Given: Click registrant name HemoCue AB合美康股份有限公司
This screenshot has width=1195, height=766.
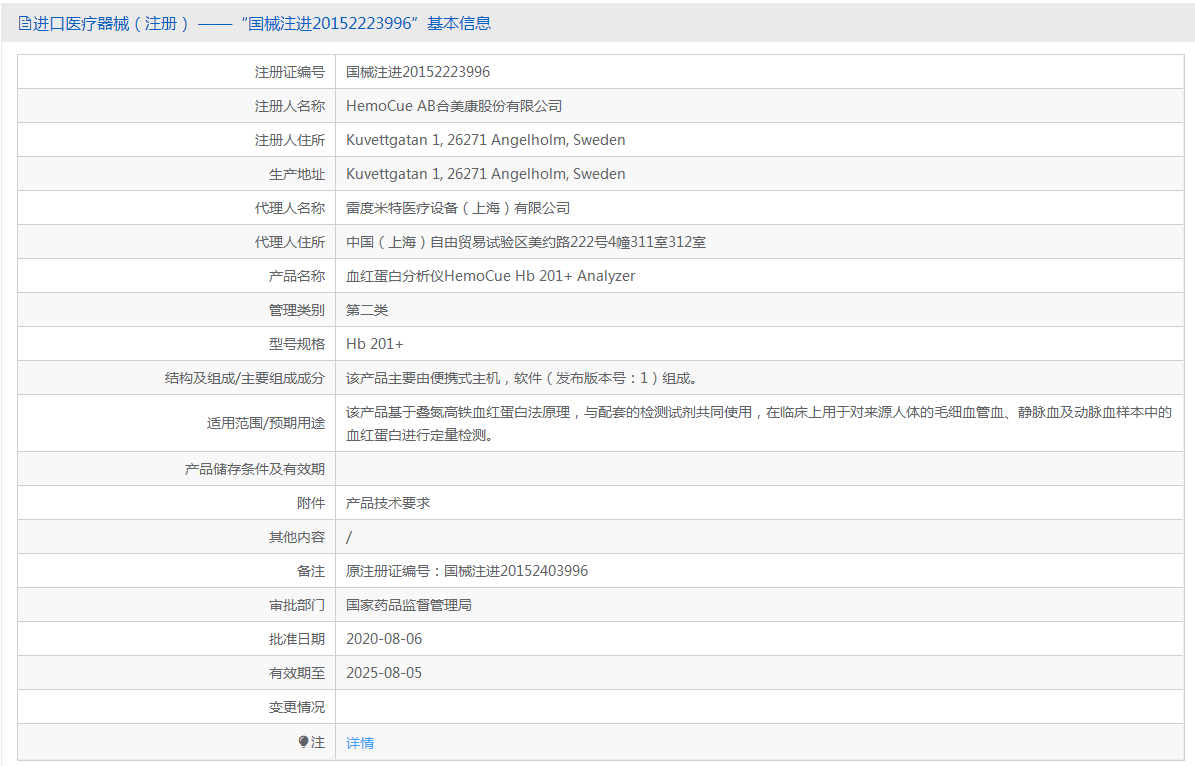Looking at the screenshot, I should click(454, 106).
